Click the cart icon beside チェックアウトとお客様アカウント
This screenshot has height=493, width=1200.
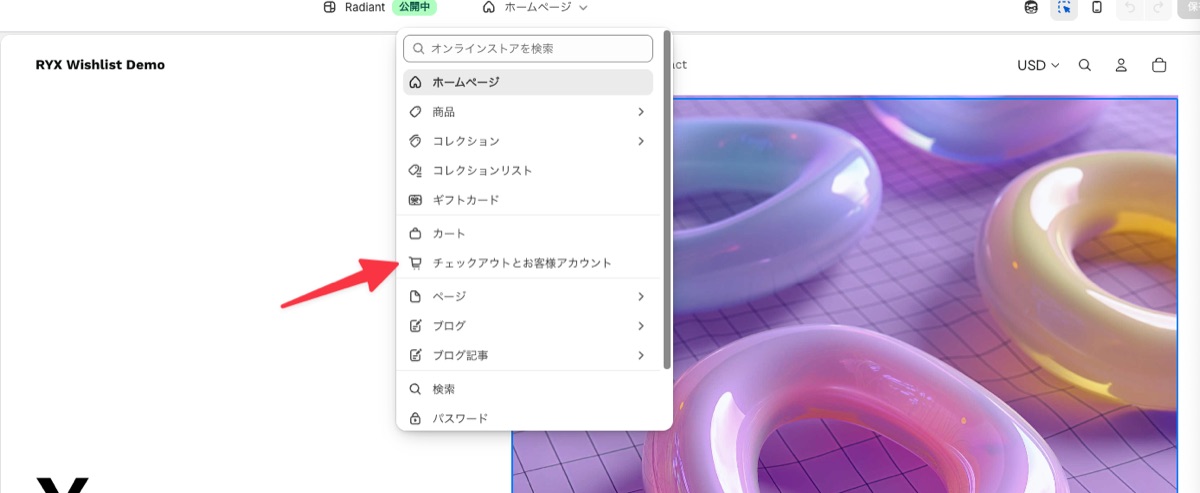point(416,263)
